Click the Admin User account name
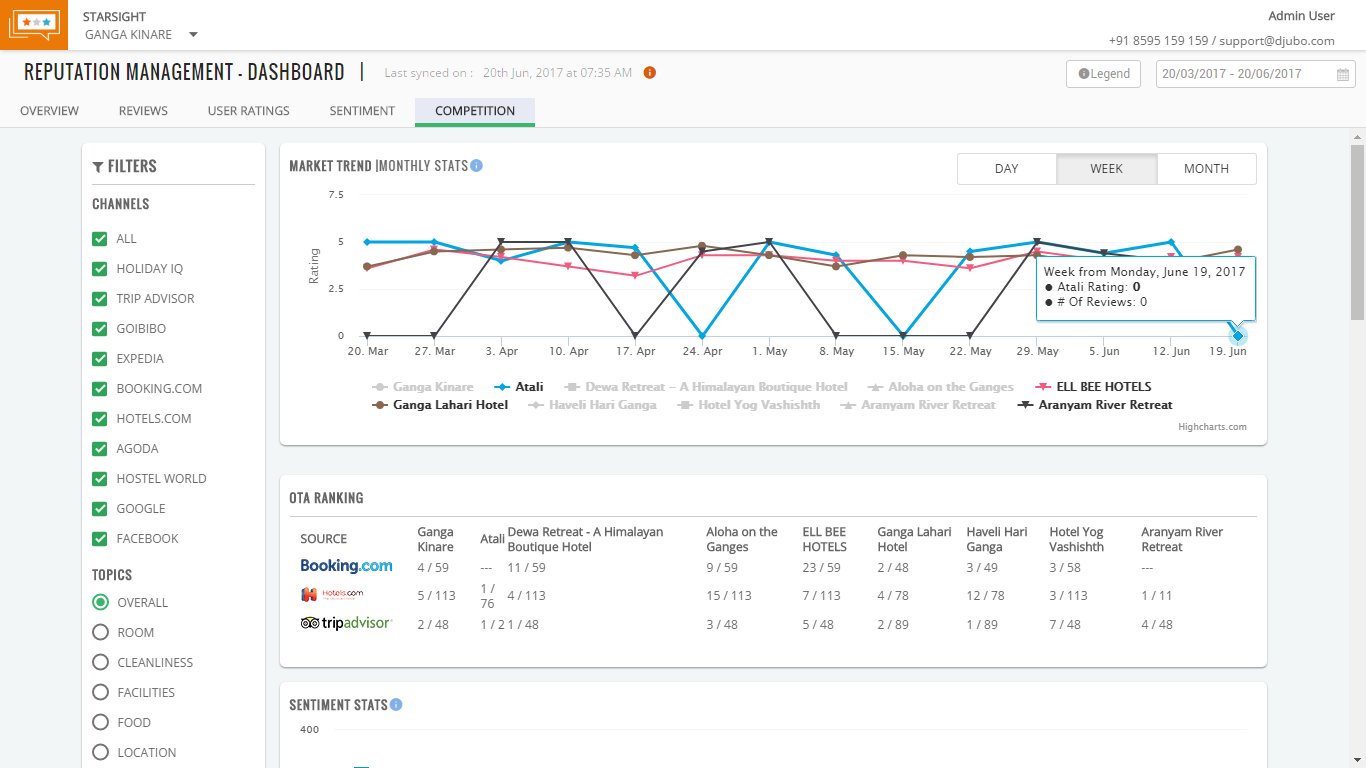1366x768 pixels. [1301, 16]
